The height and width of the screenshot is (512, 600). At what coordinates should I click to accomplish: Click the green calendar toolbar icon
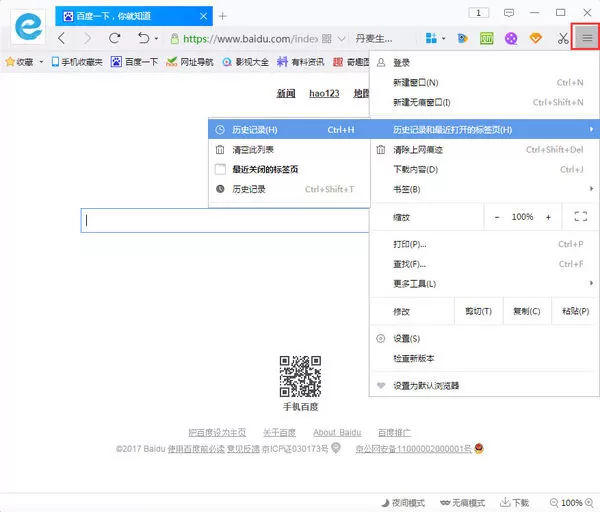coord(486,38)
